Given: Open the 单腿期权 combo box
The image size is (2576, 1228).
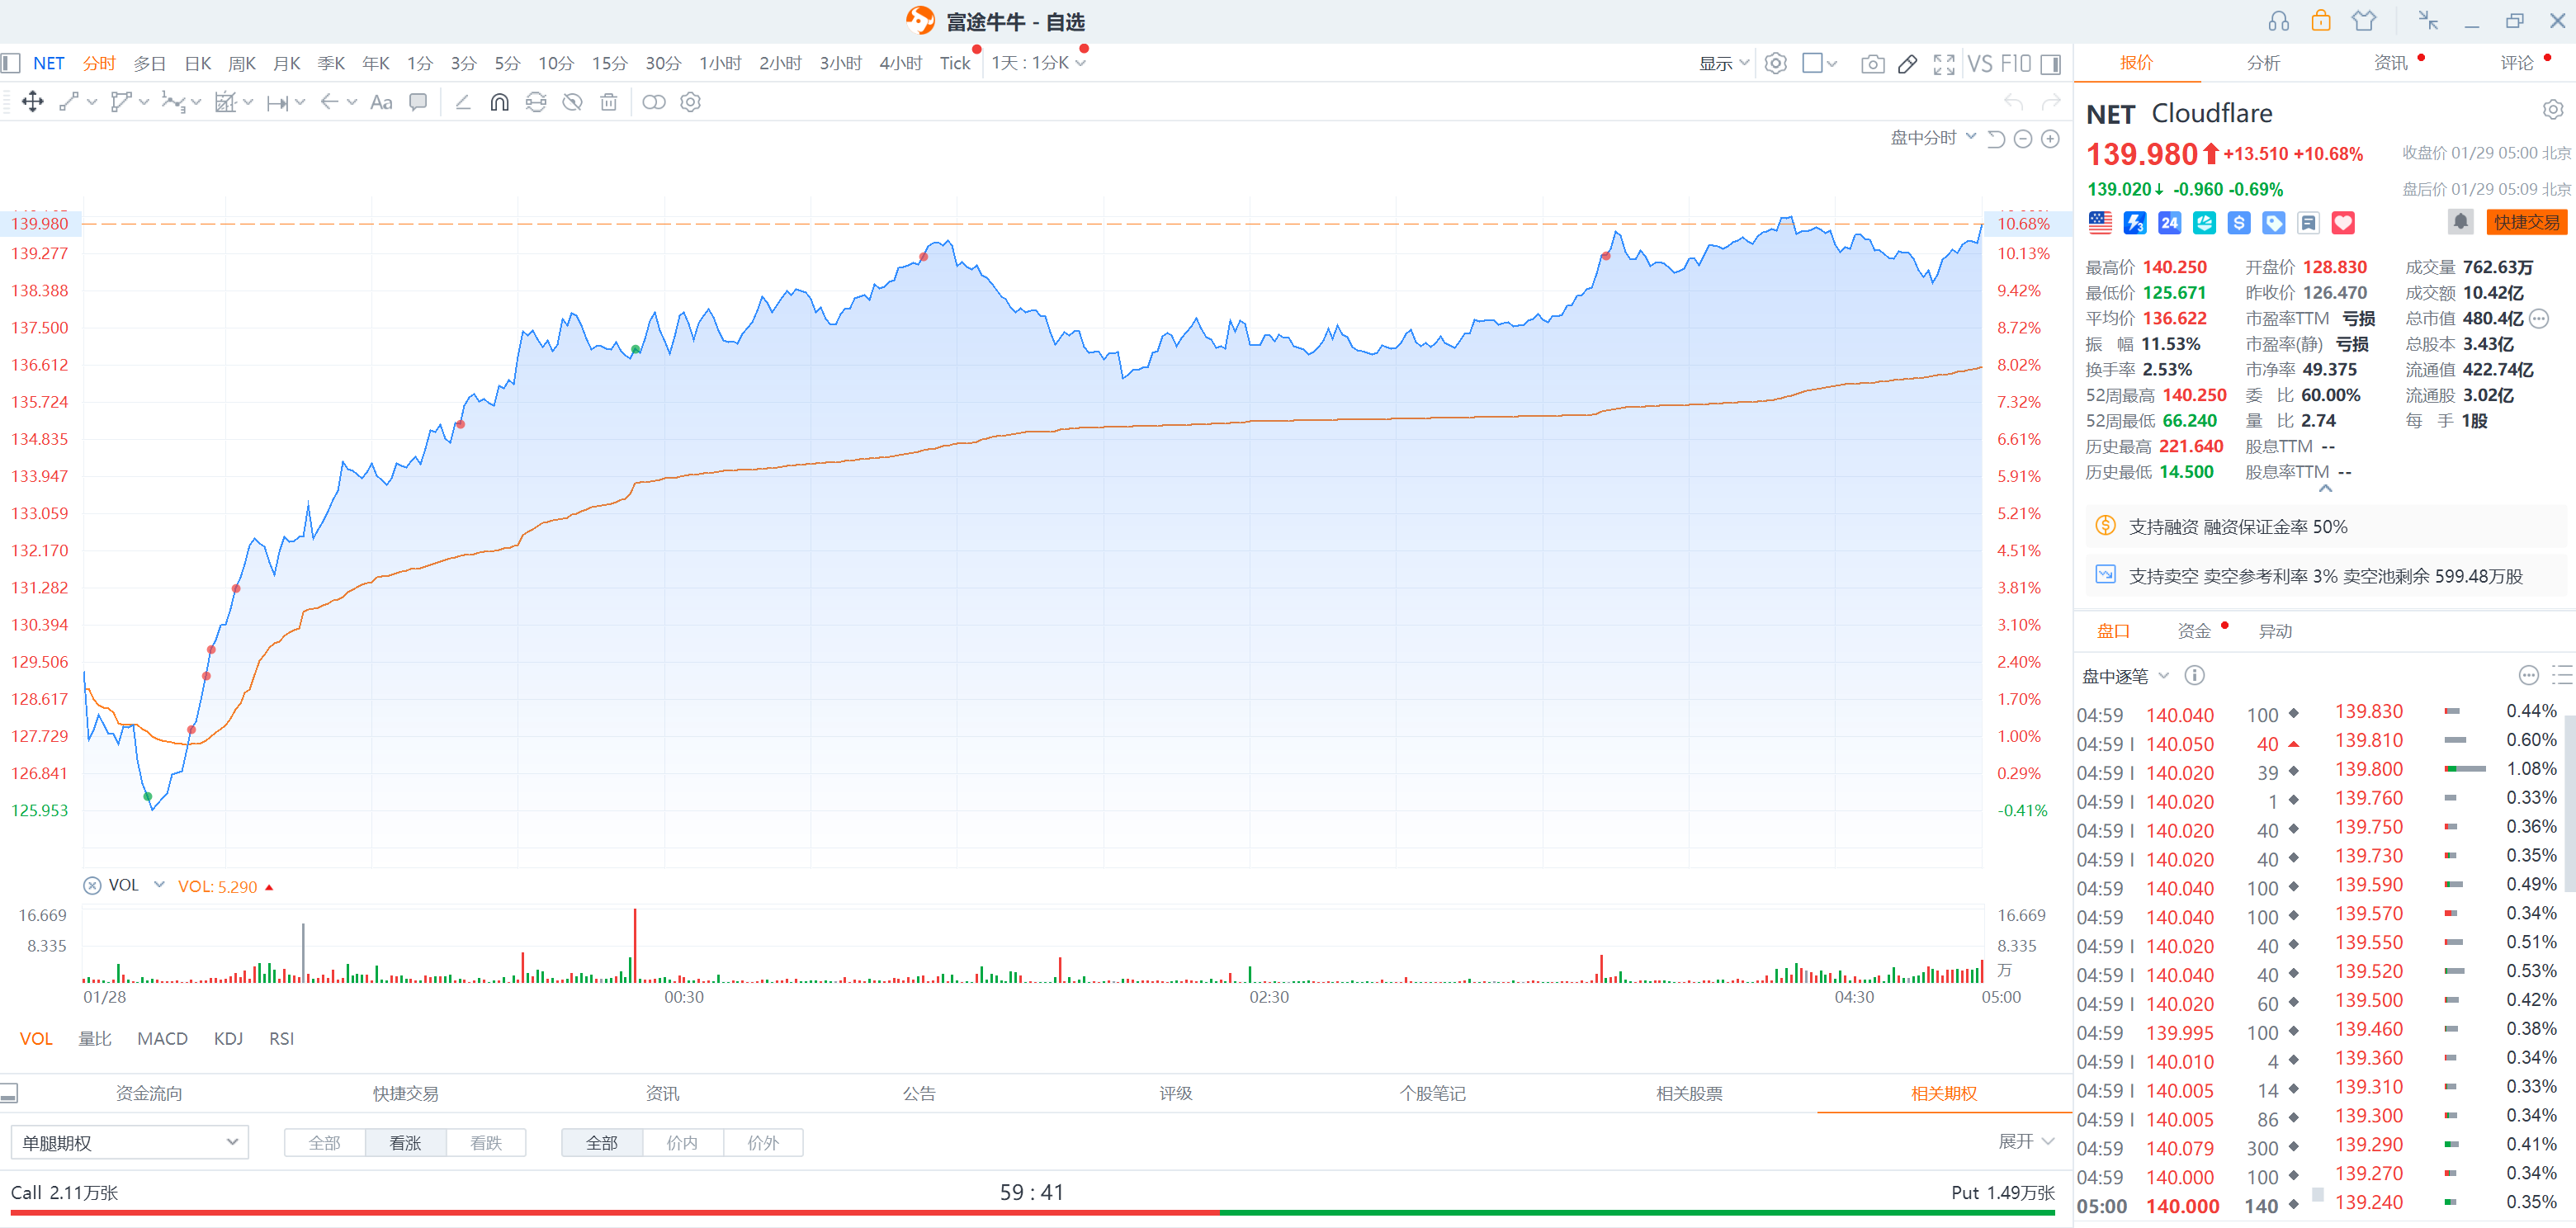Looking at the screenshot, I should pos(129,1142).
